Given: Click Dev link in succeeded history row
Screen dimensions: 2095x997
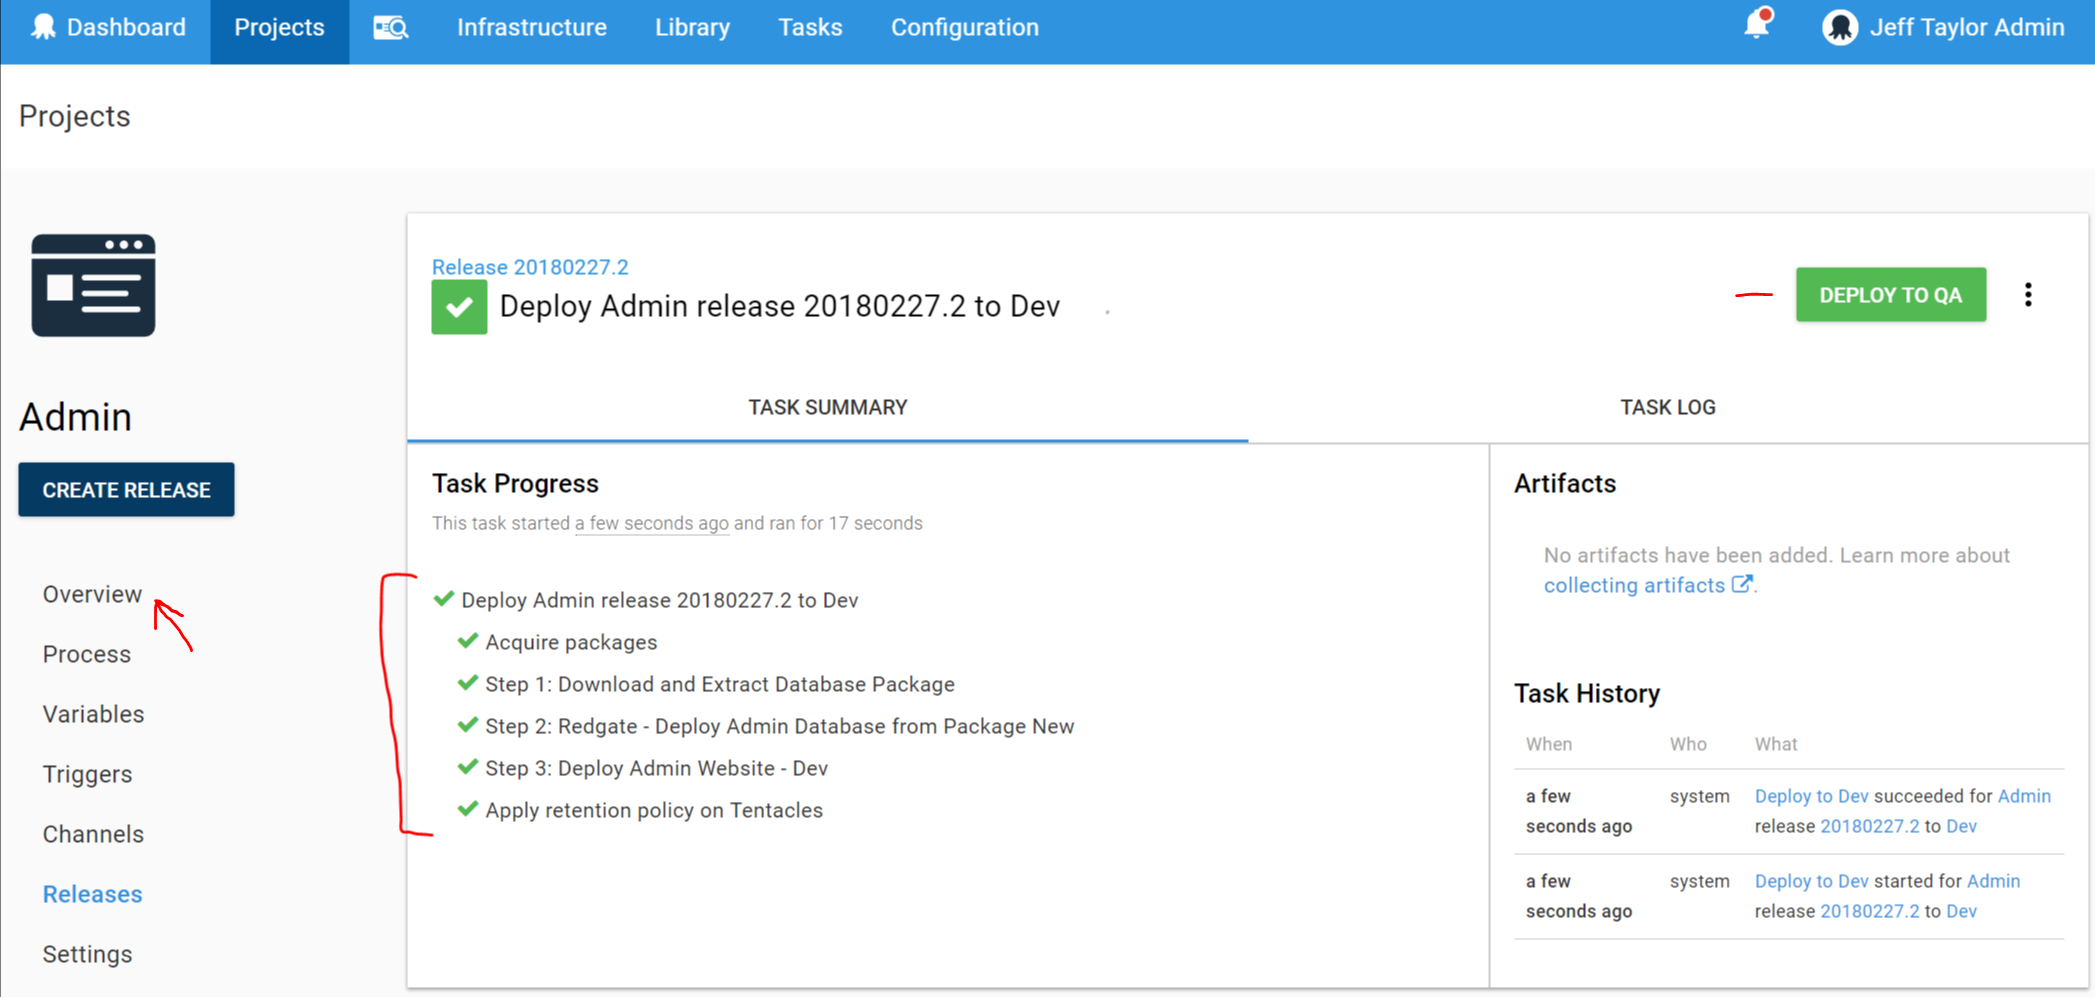Looking at the screenshot, I should click(1961, 826).
